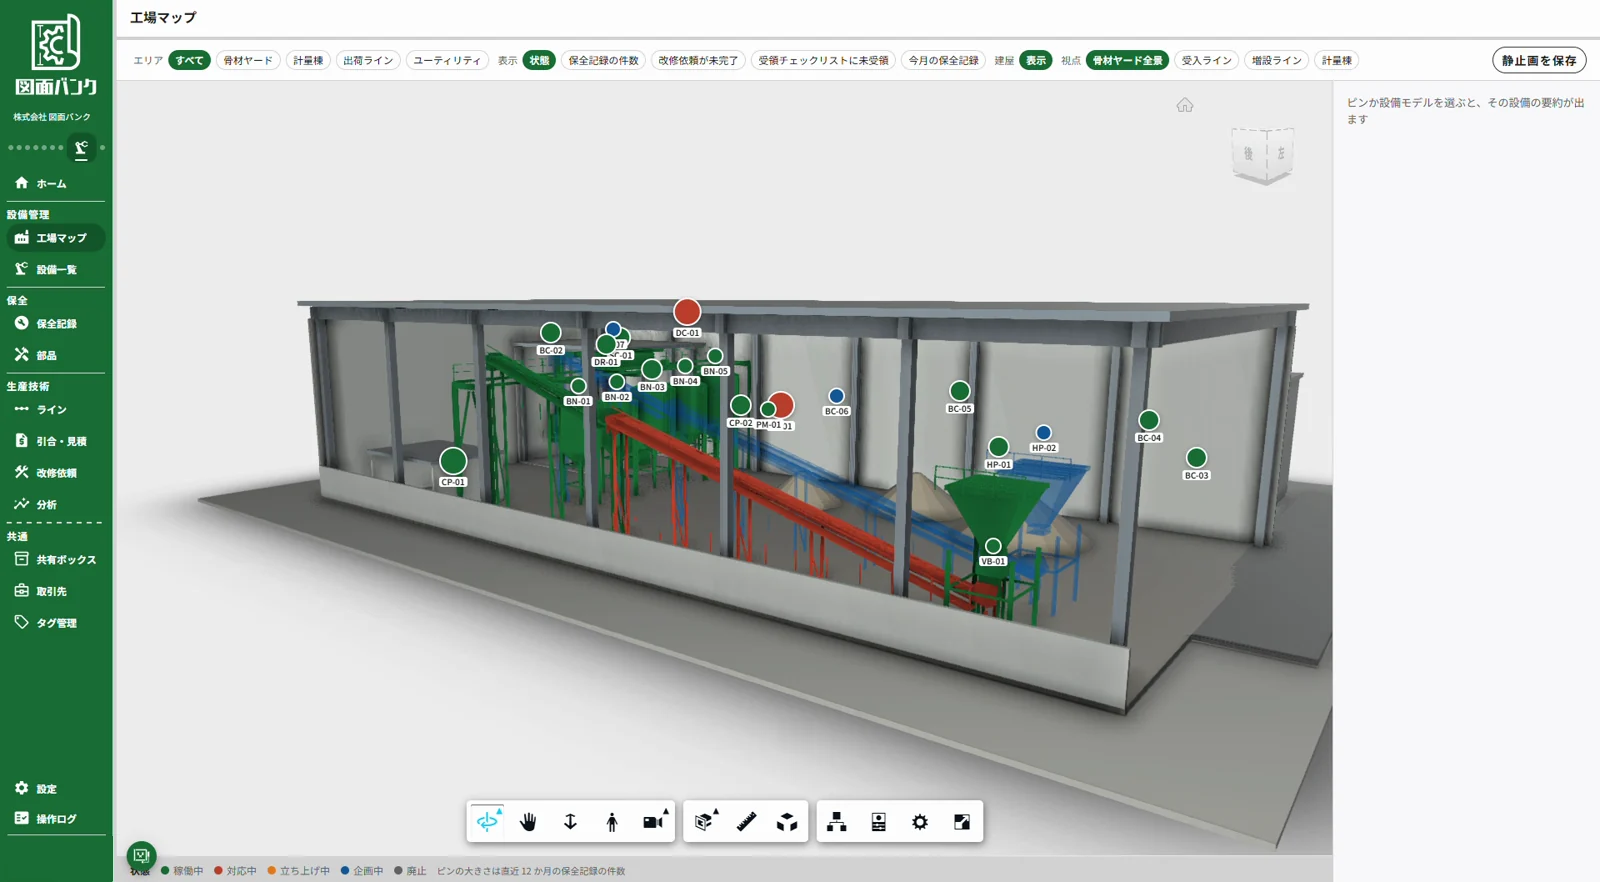Select the VB-01 pin on hopper
The image size is (1600, 882).
[x=993, y=546]
